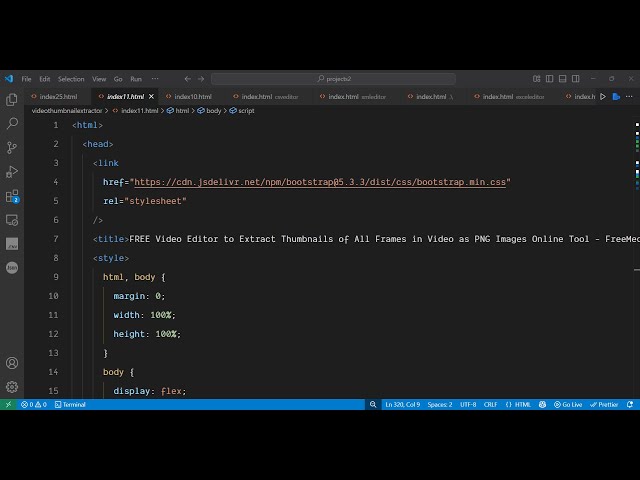Open the Run menu

click(136, 79)
